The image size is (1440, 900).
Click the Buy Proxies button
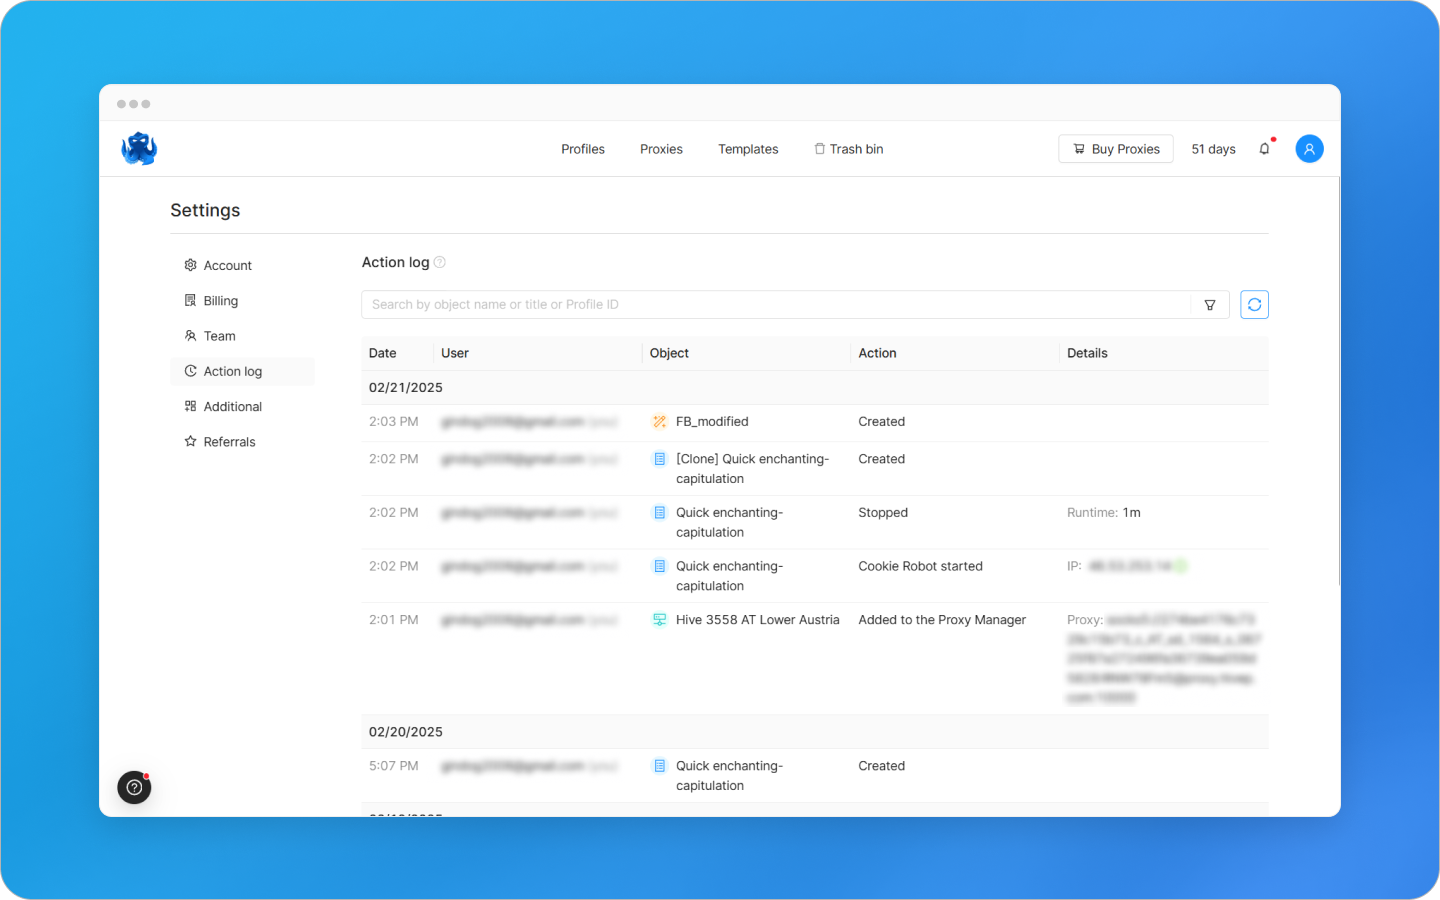(x=1115, y=148)
